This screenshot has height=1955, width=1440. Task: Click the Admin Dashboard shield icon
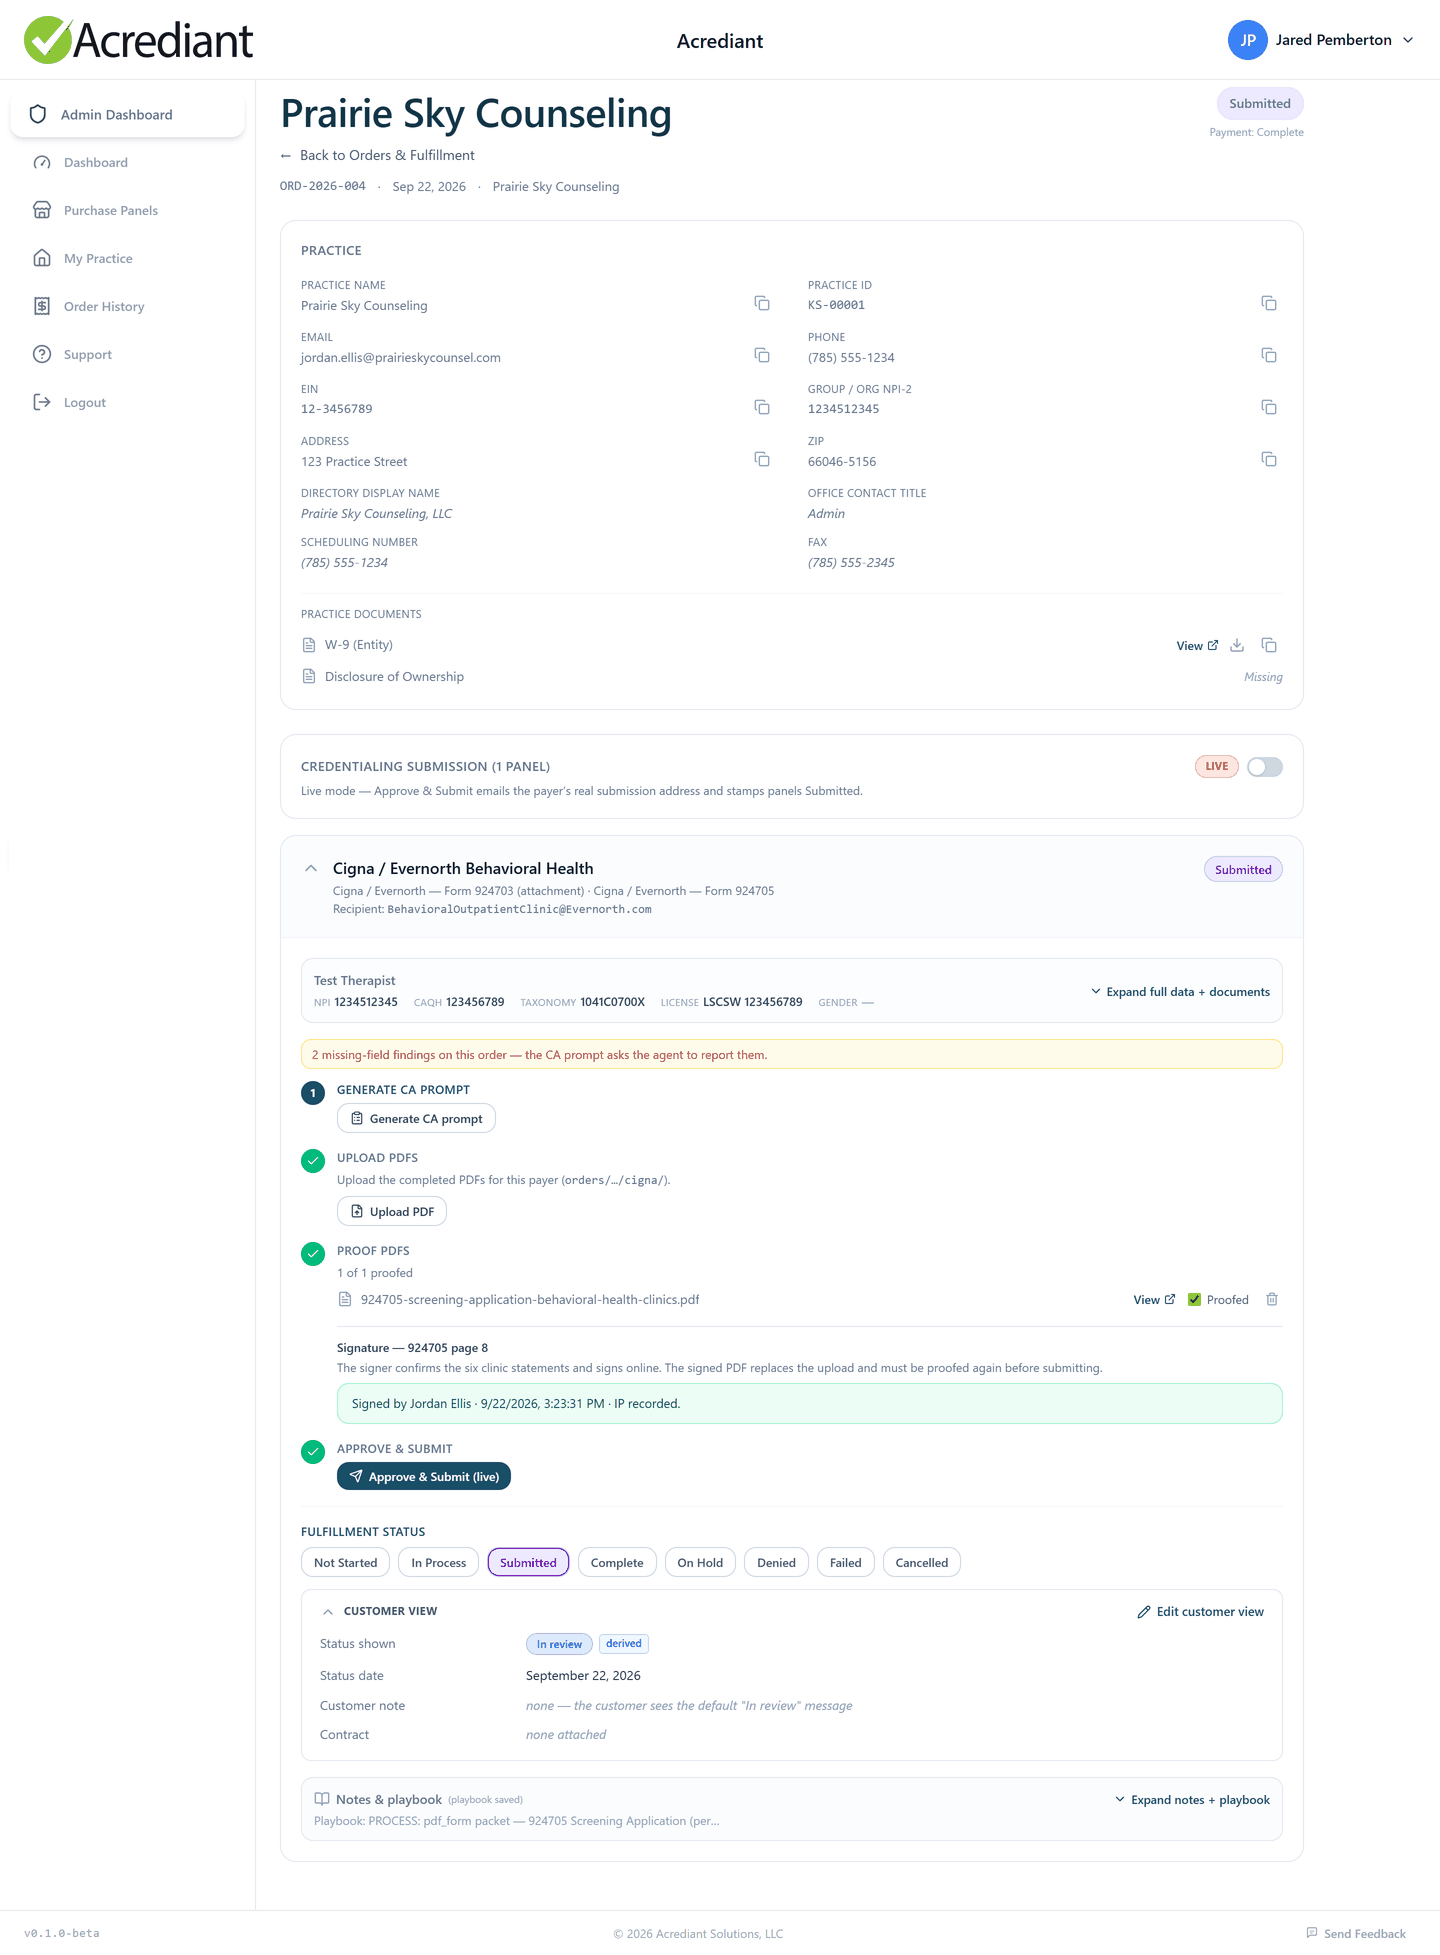[38, 114]
